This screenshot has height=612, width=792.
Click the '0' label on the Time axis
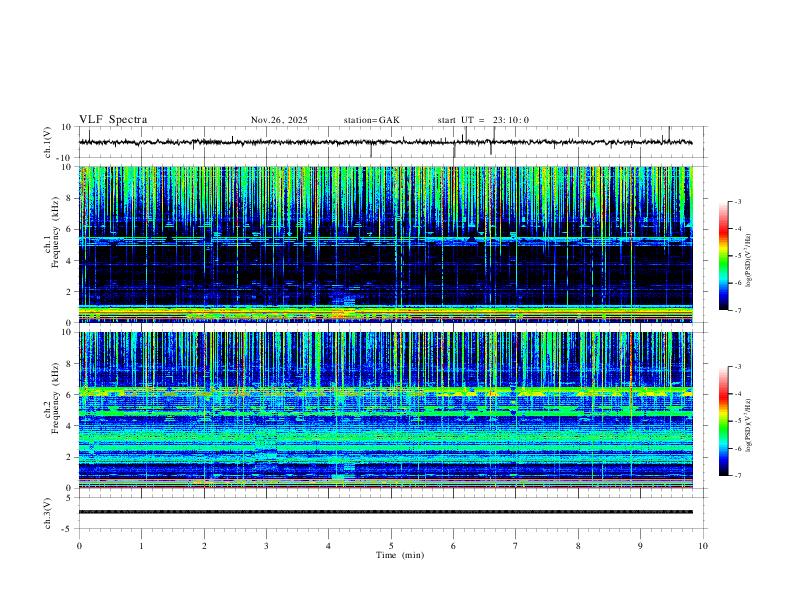click(x=79, y=546)
